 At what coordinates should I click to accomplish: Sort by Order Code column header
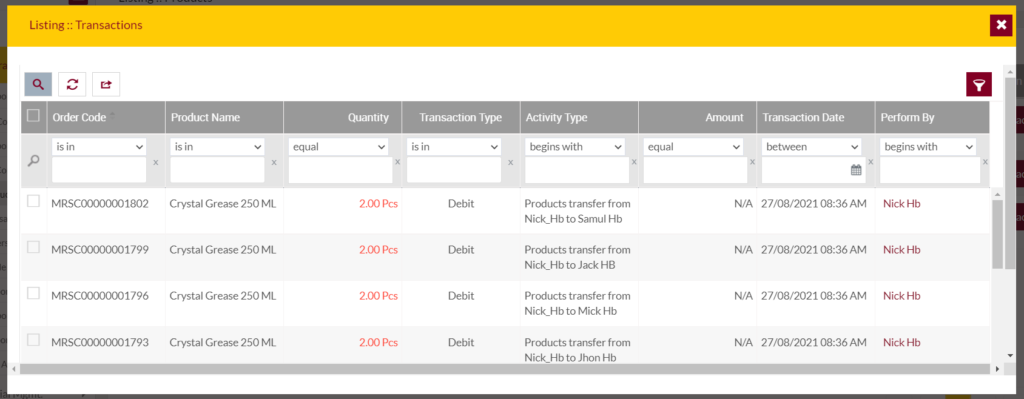pos(79,118)
